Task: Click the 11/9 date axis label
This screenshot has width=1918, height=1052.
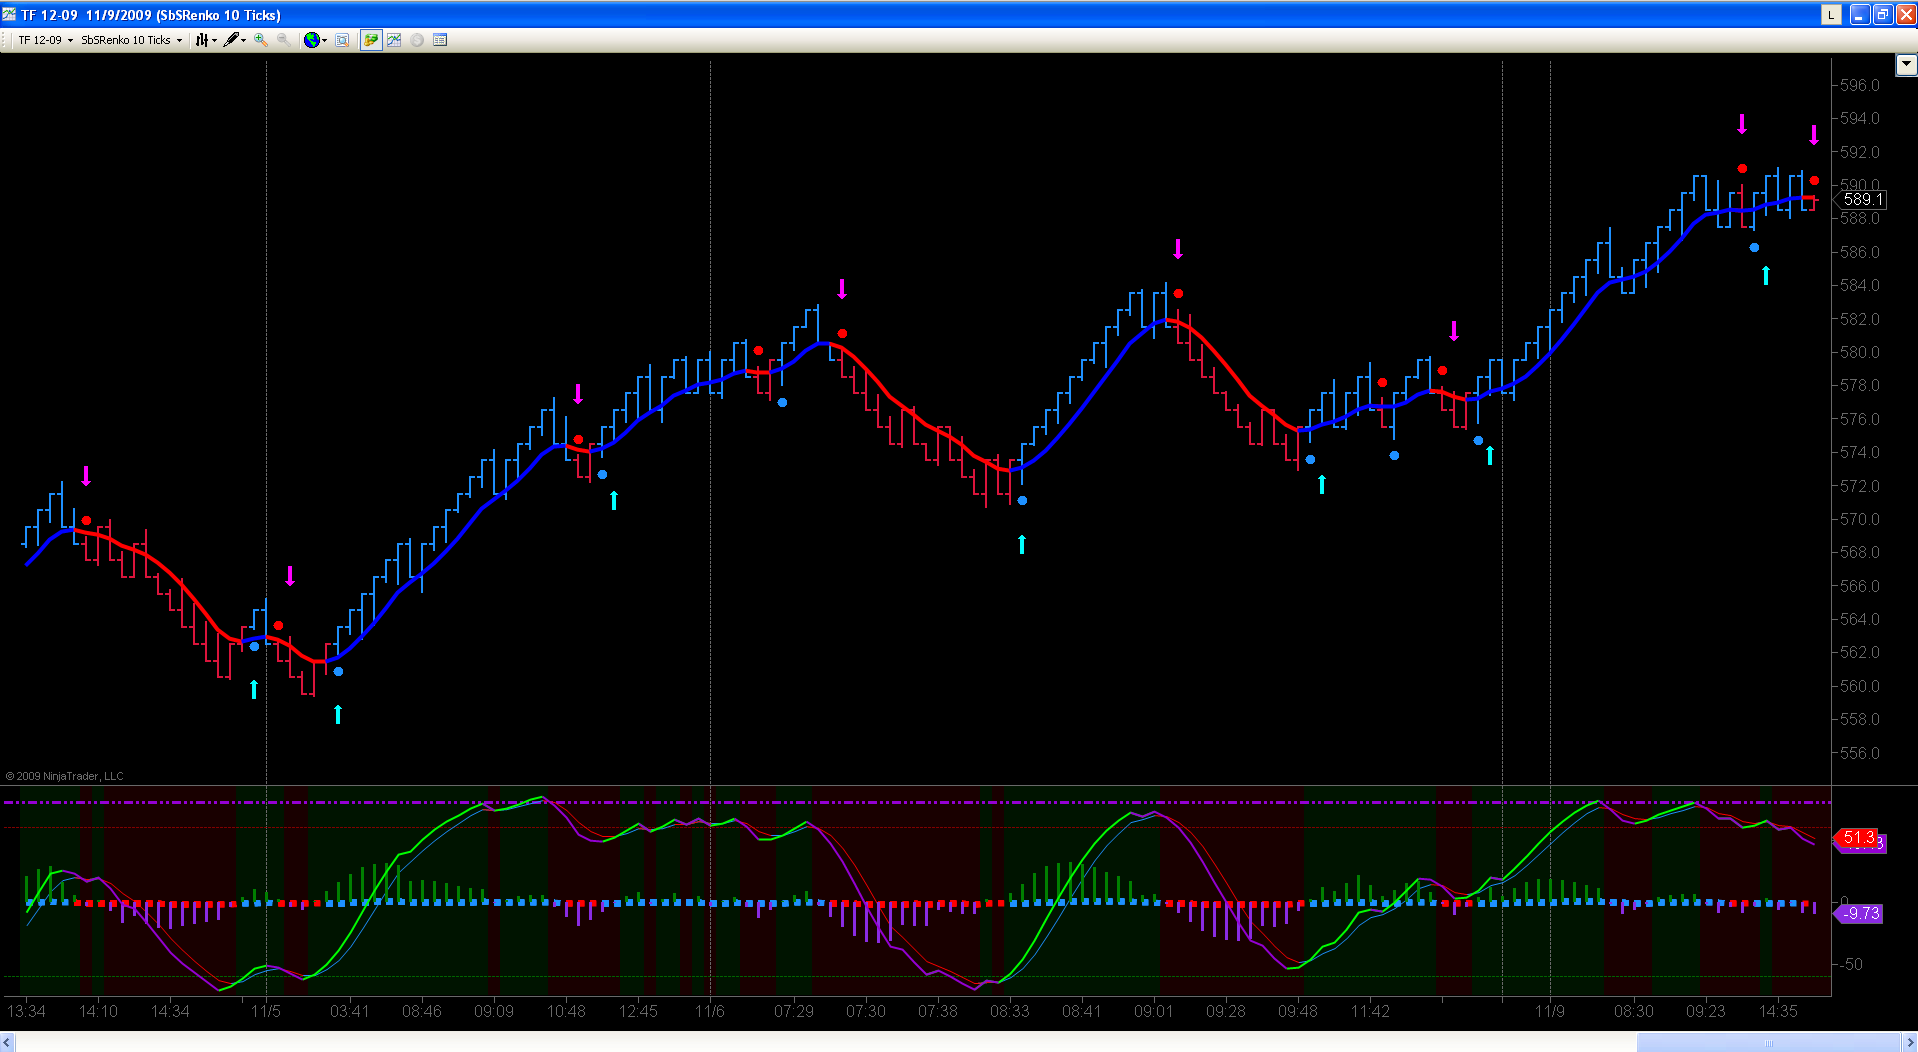Action: [1550, 1011]
